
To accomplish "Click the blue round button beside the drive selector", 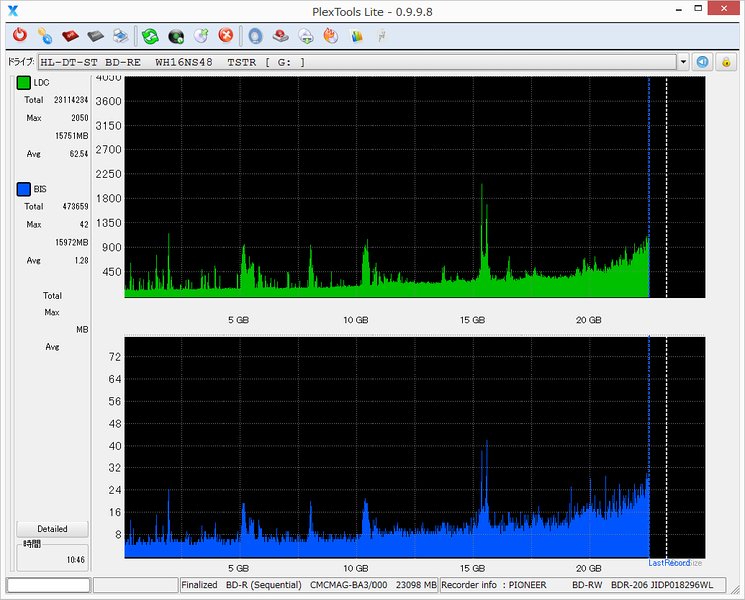I will pos(702,62).
